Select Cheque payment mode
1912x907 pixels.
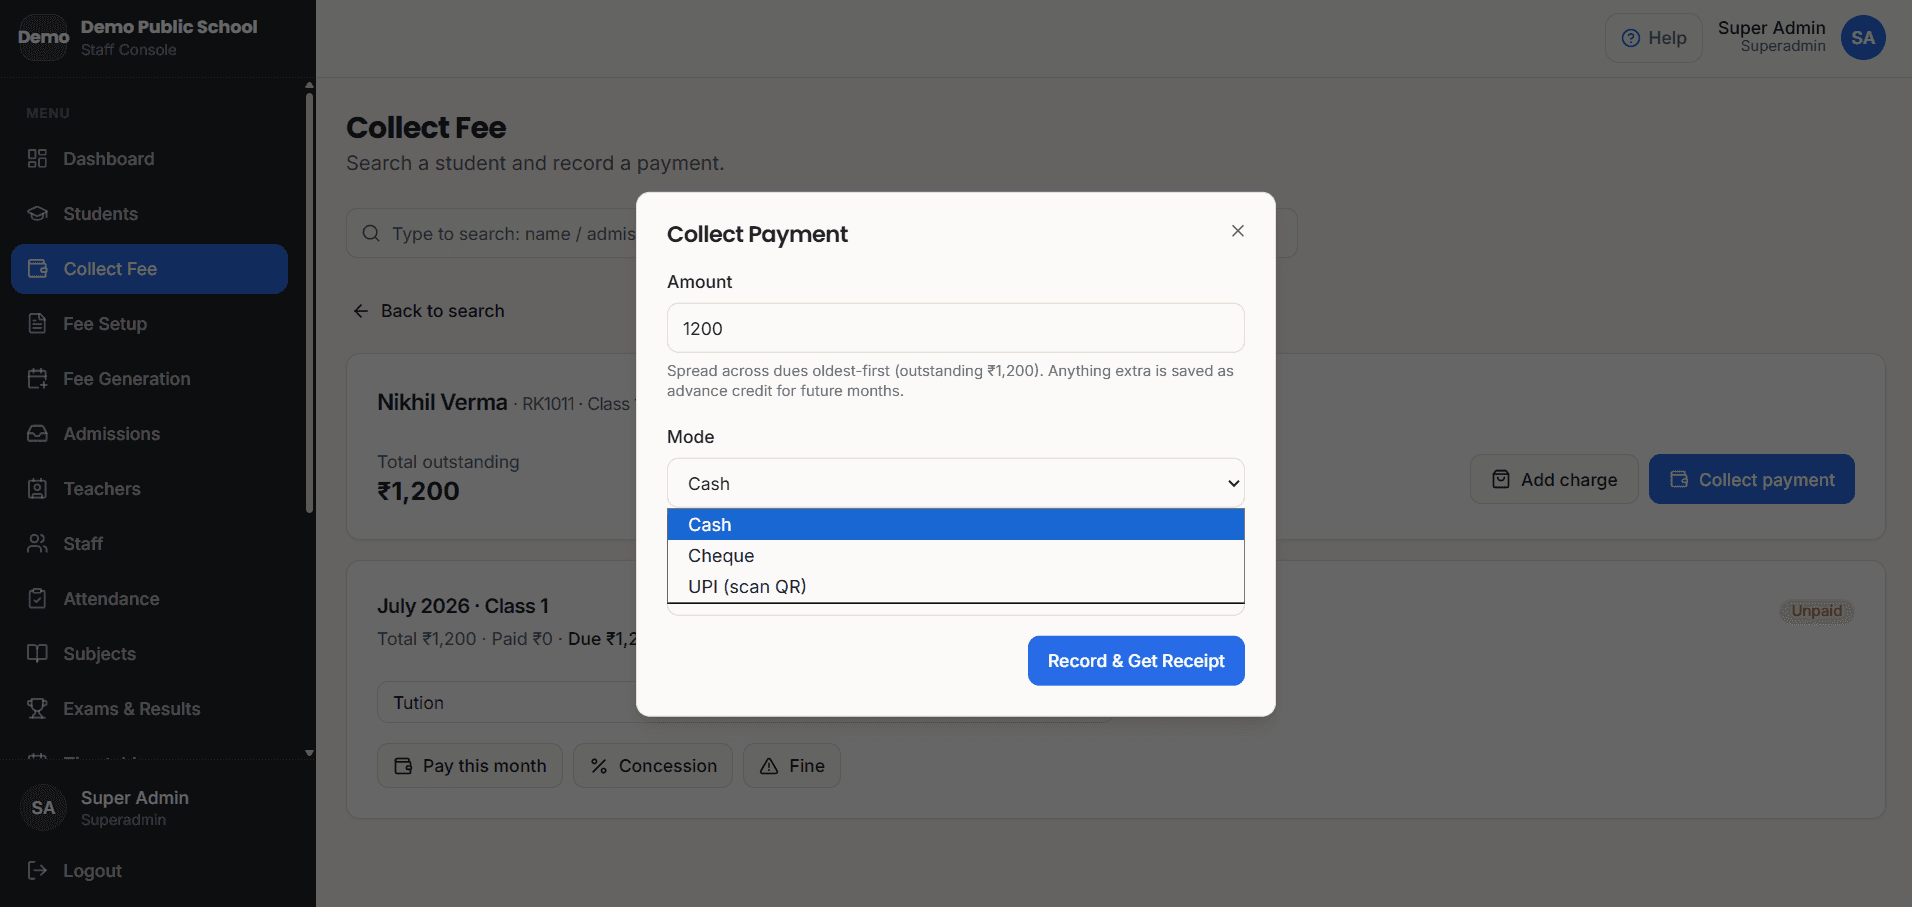click(x=955, y=556)
